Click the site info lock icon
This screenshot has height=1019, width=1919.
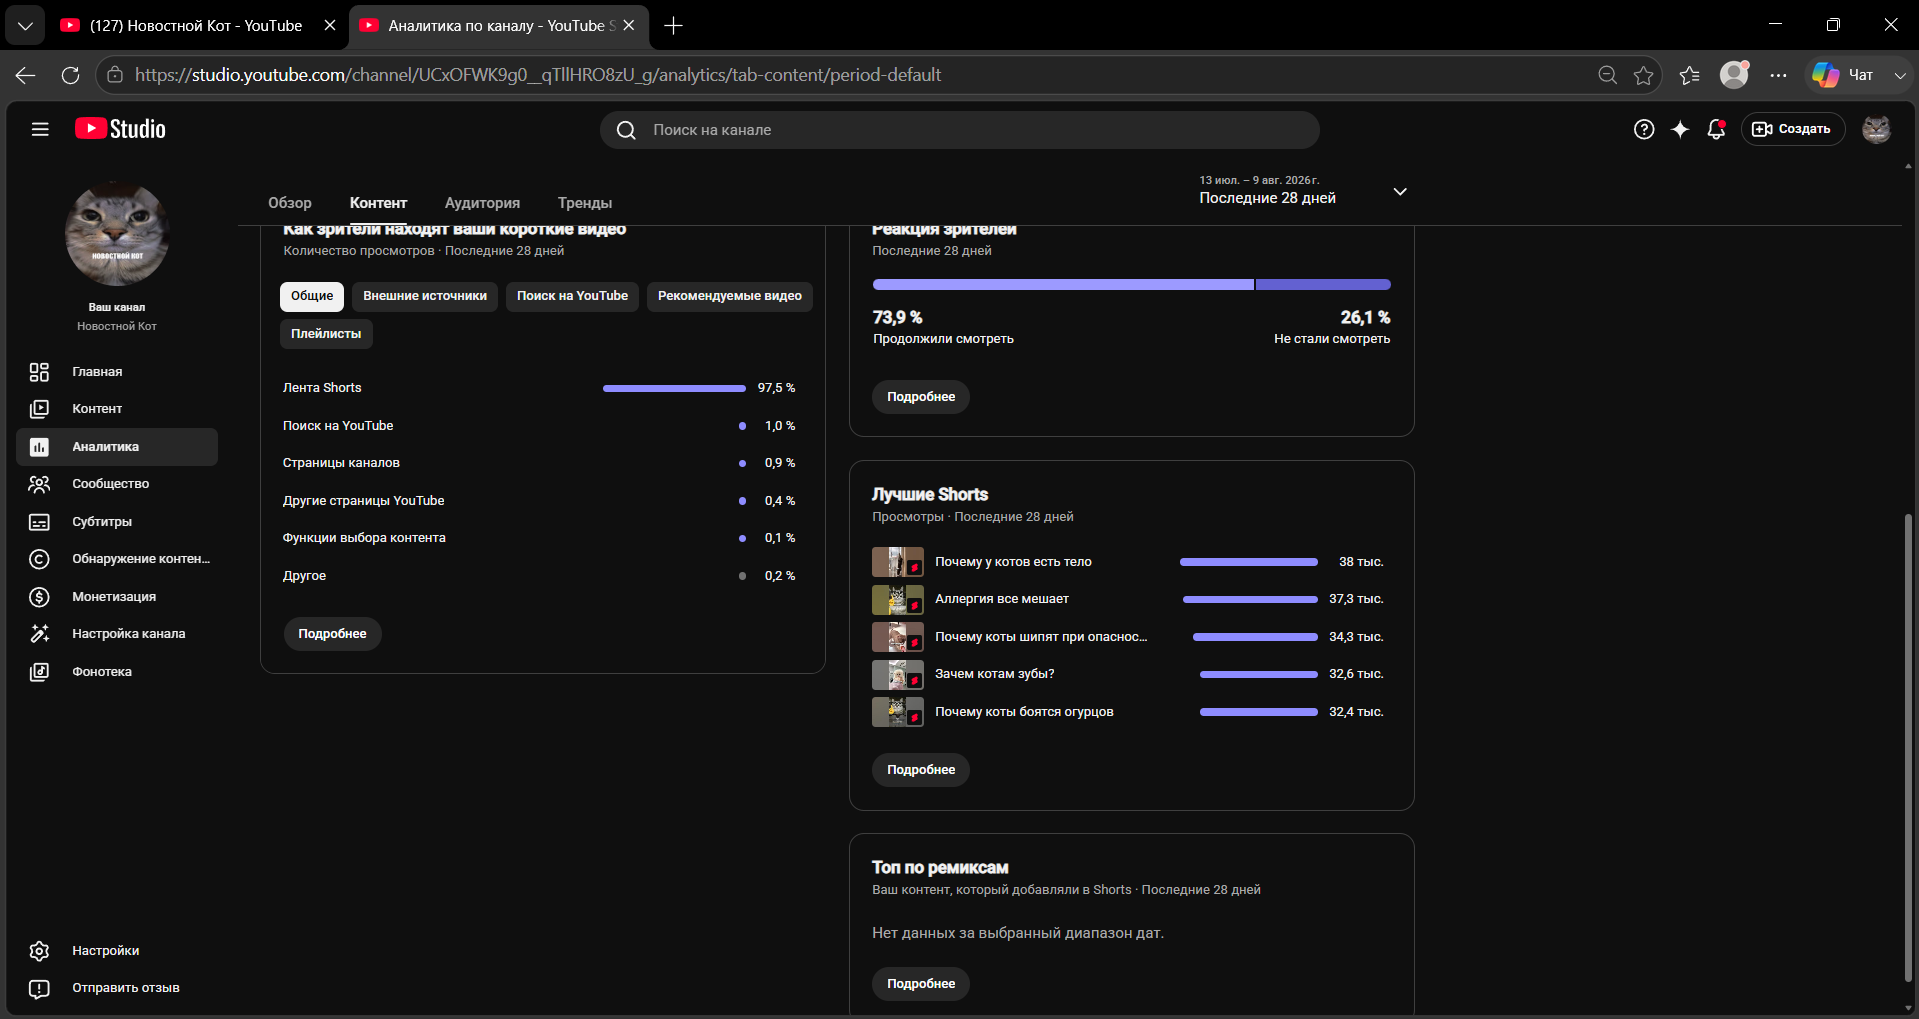point(115,75)
